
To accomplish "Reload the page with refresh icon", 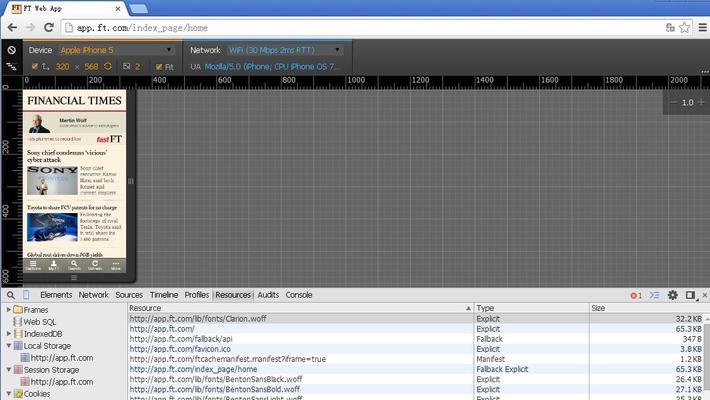I will tap(49, 28).
